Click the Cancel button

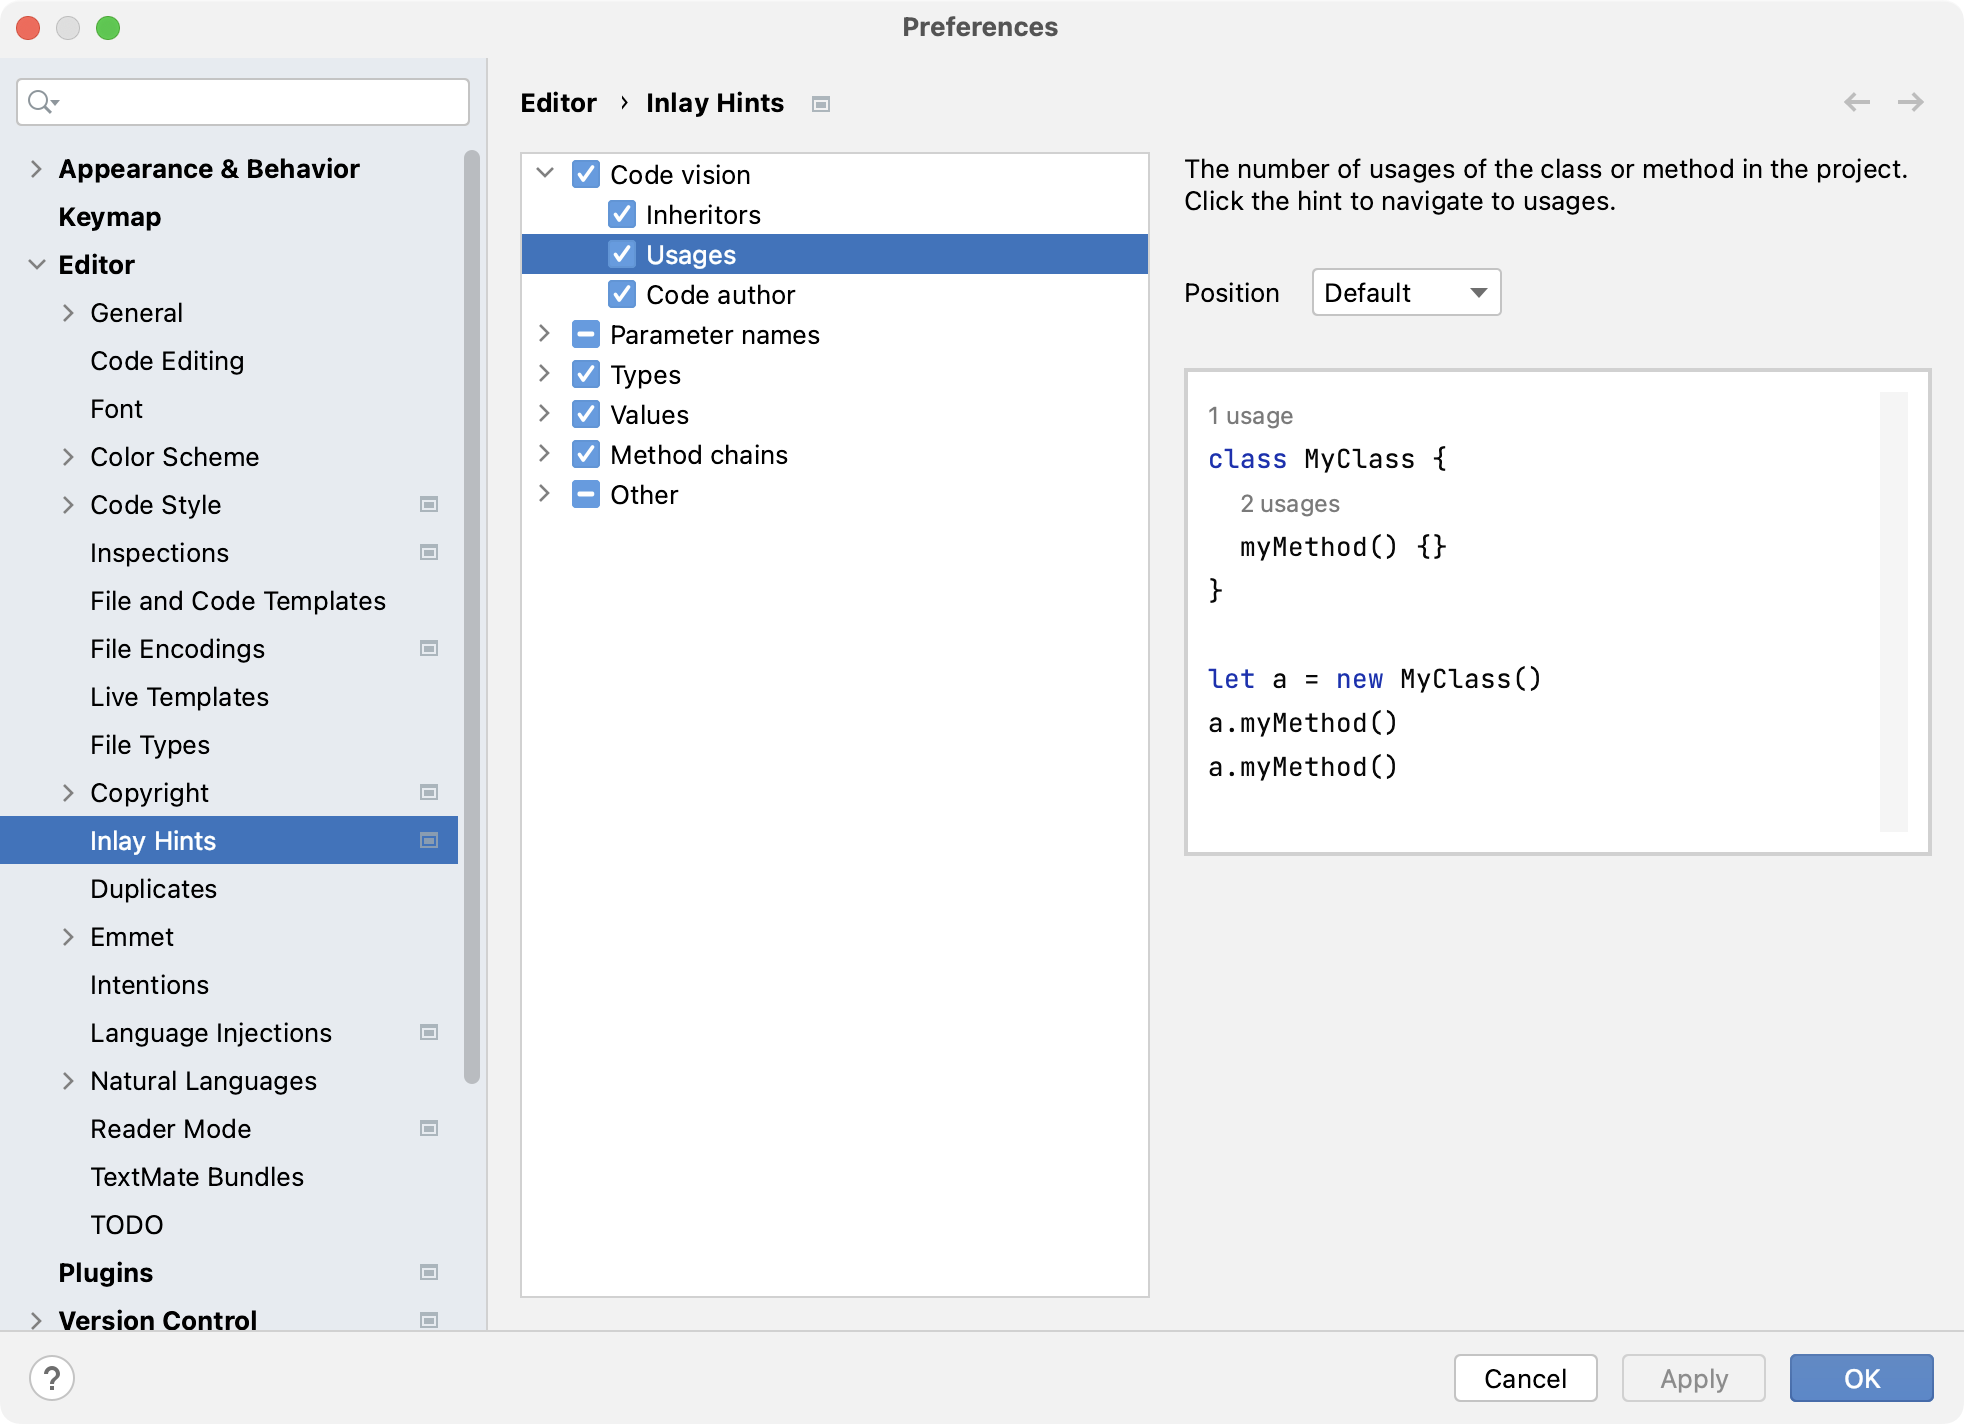coord(1525,1378)
